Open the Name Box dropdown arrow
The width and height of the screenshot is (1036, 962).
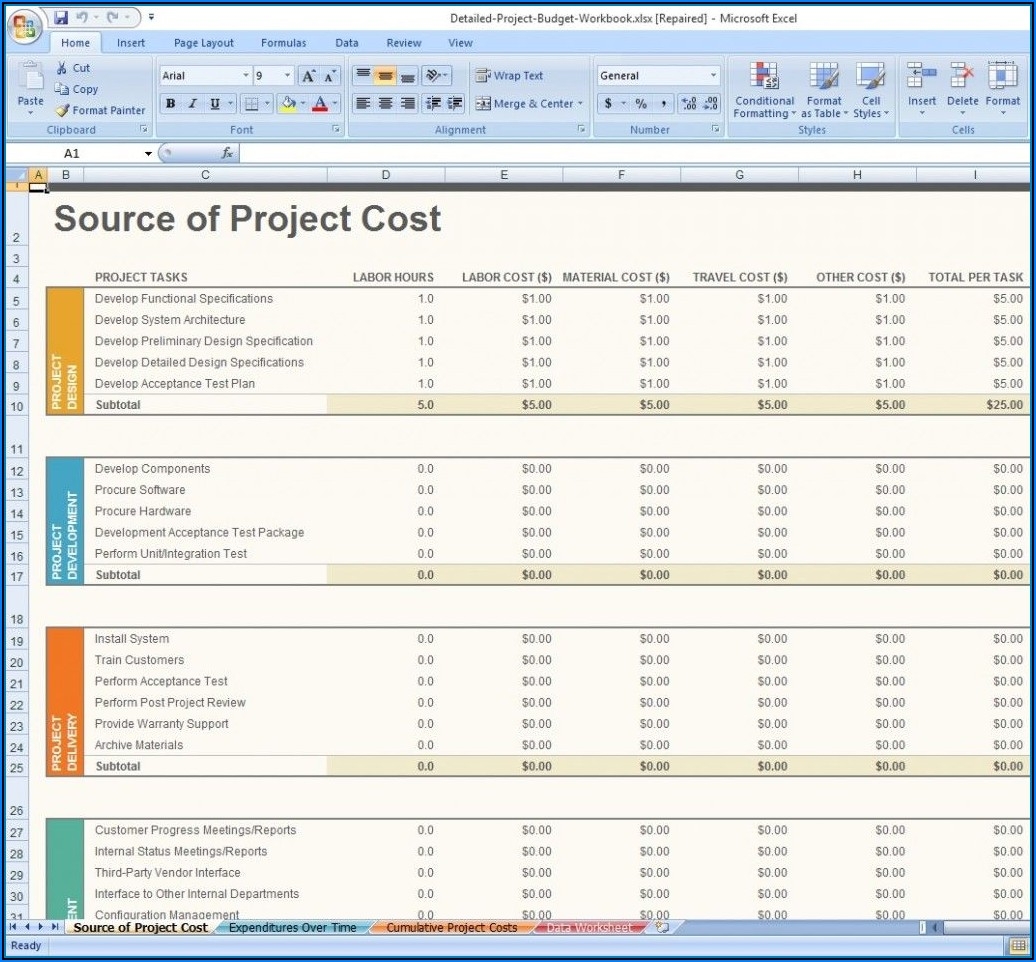pos(148,154)
